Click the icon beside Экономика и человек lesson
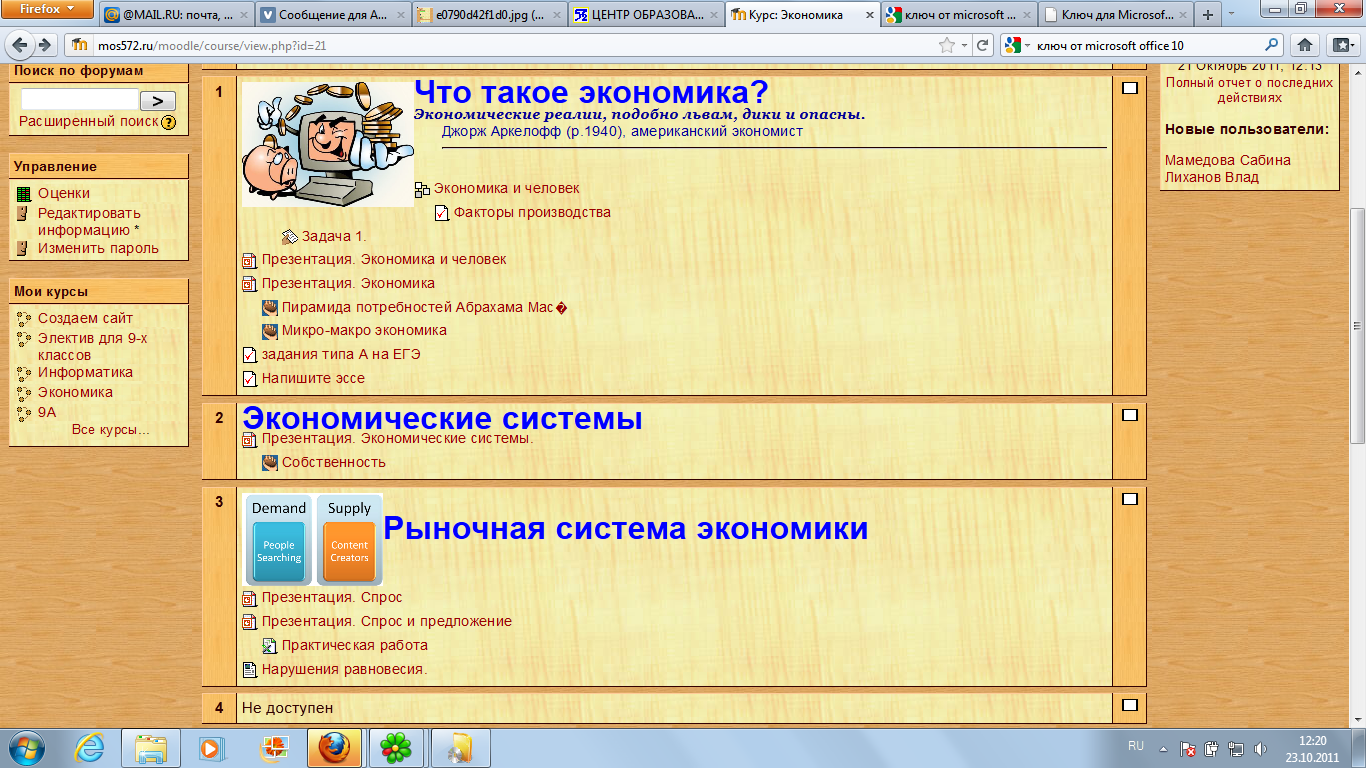The image size is (1366, 768). [422, 189]
